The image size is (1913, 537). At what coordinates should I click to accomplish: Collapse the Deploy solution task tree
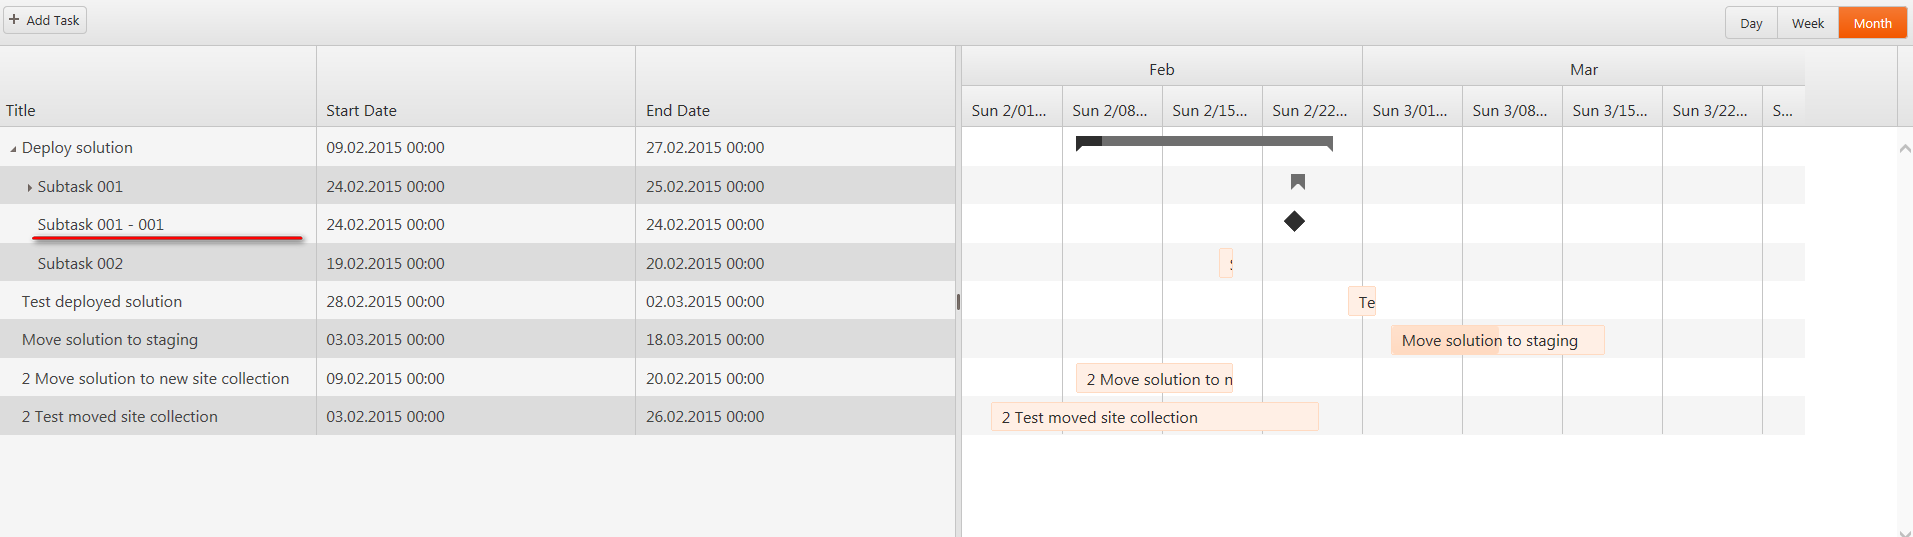[13, 149]
